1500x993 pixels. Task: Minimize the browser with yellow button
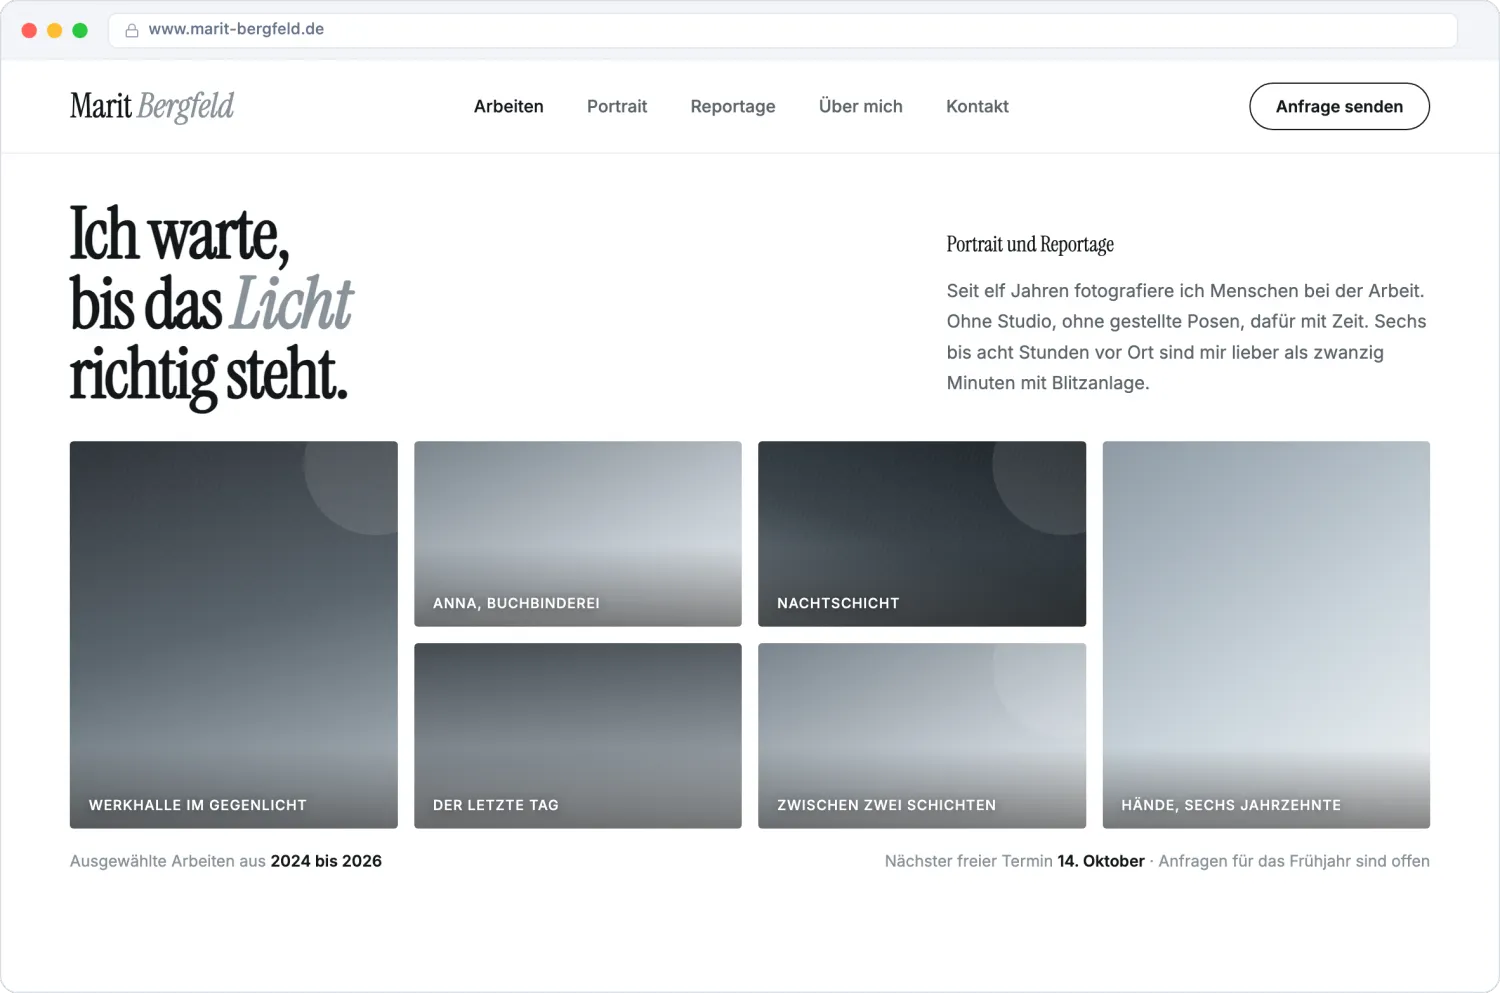pyautogui.click(x=55, y=30)
